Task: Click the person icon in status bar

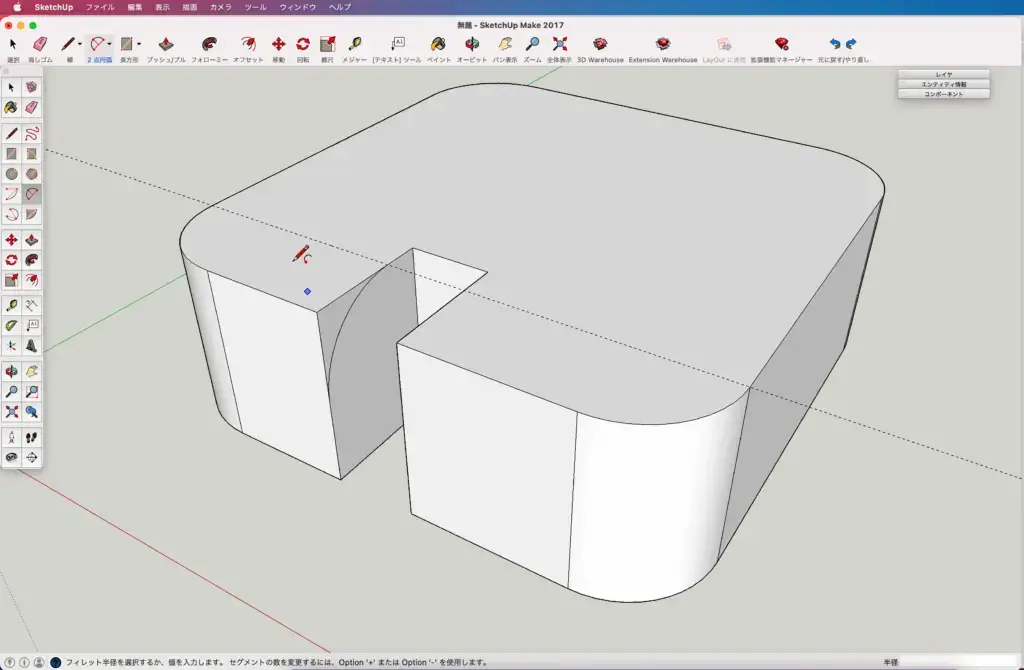Action: click(x=39, y=662)
